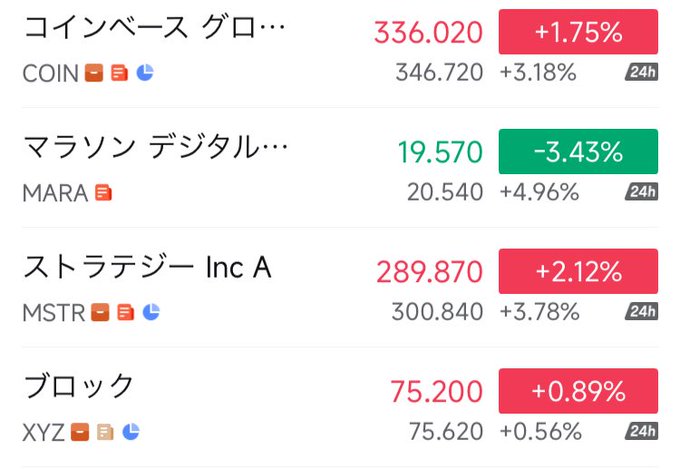Tap the document icon next to COIN
680x469 pixels.
click(x=119, y=73)
